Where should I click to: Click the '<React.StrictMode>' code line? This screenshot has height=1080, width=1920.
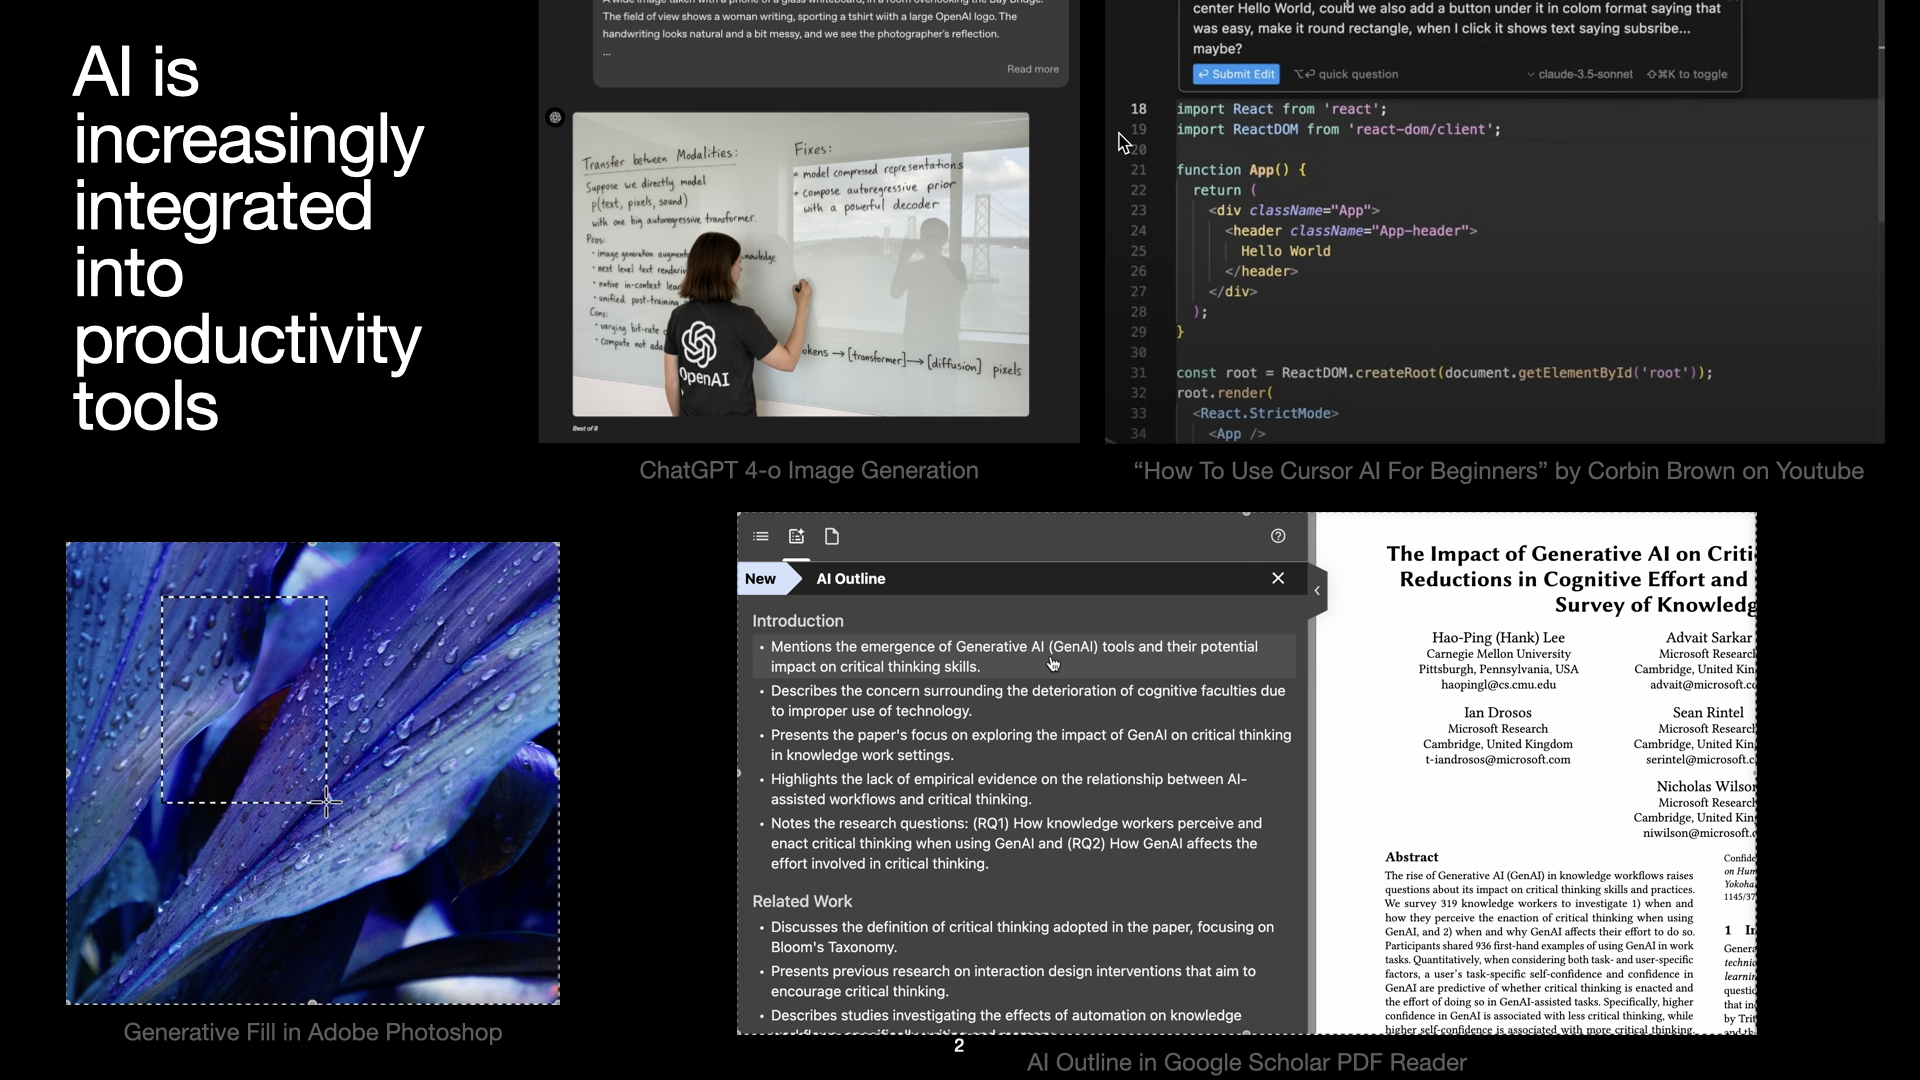1265,413
